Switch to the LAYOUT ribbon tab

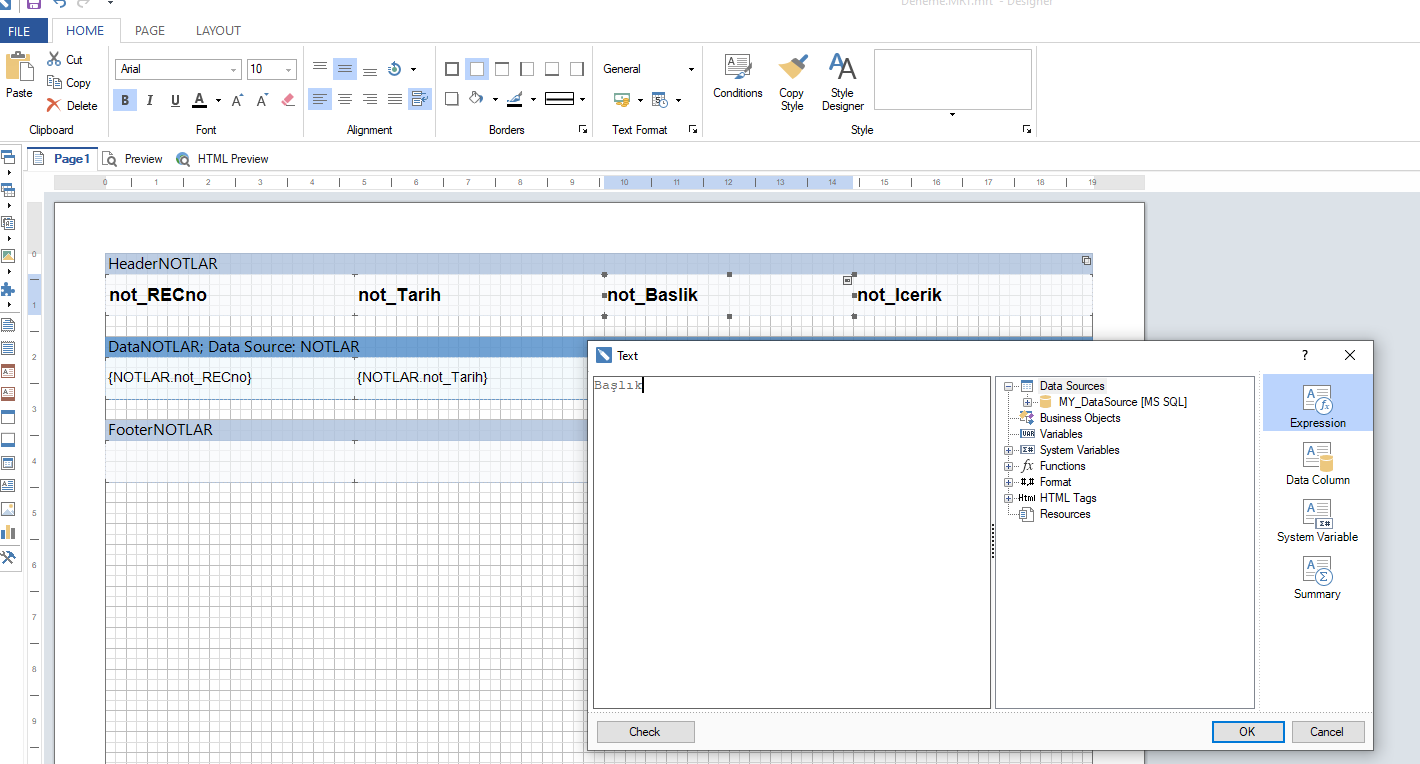point(218,31)
